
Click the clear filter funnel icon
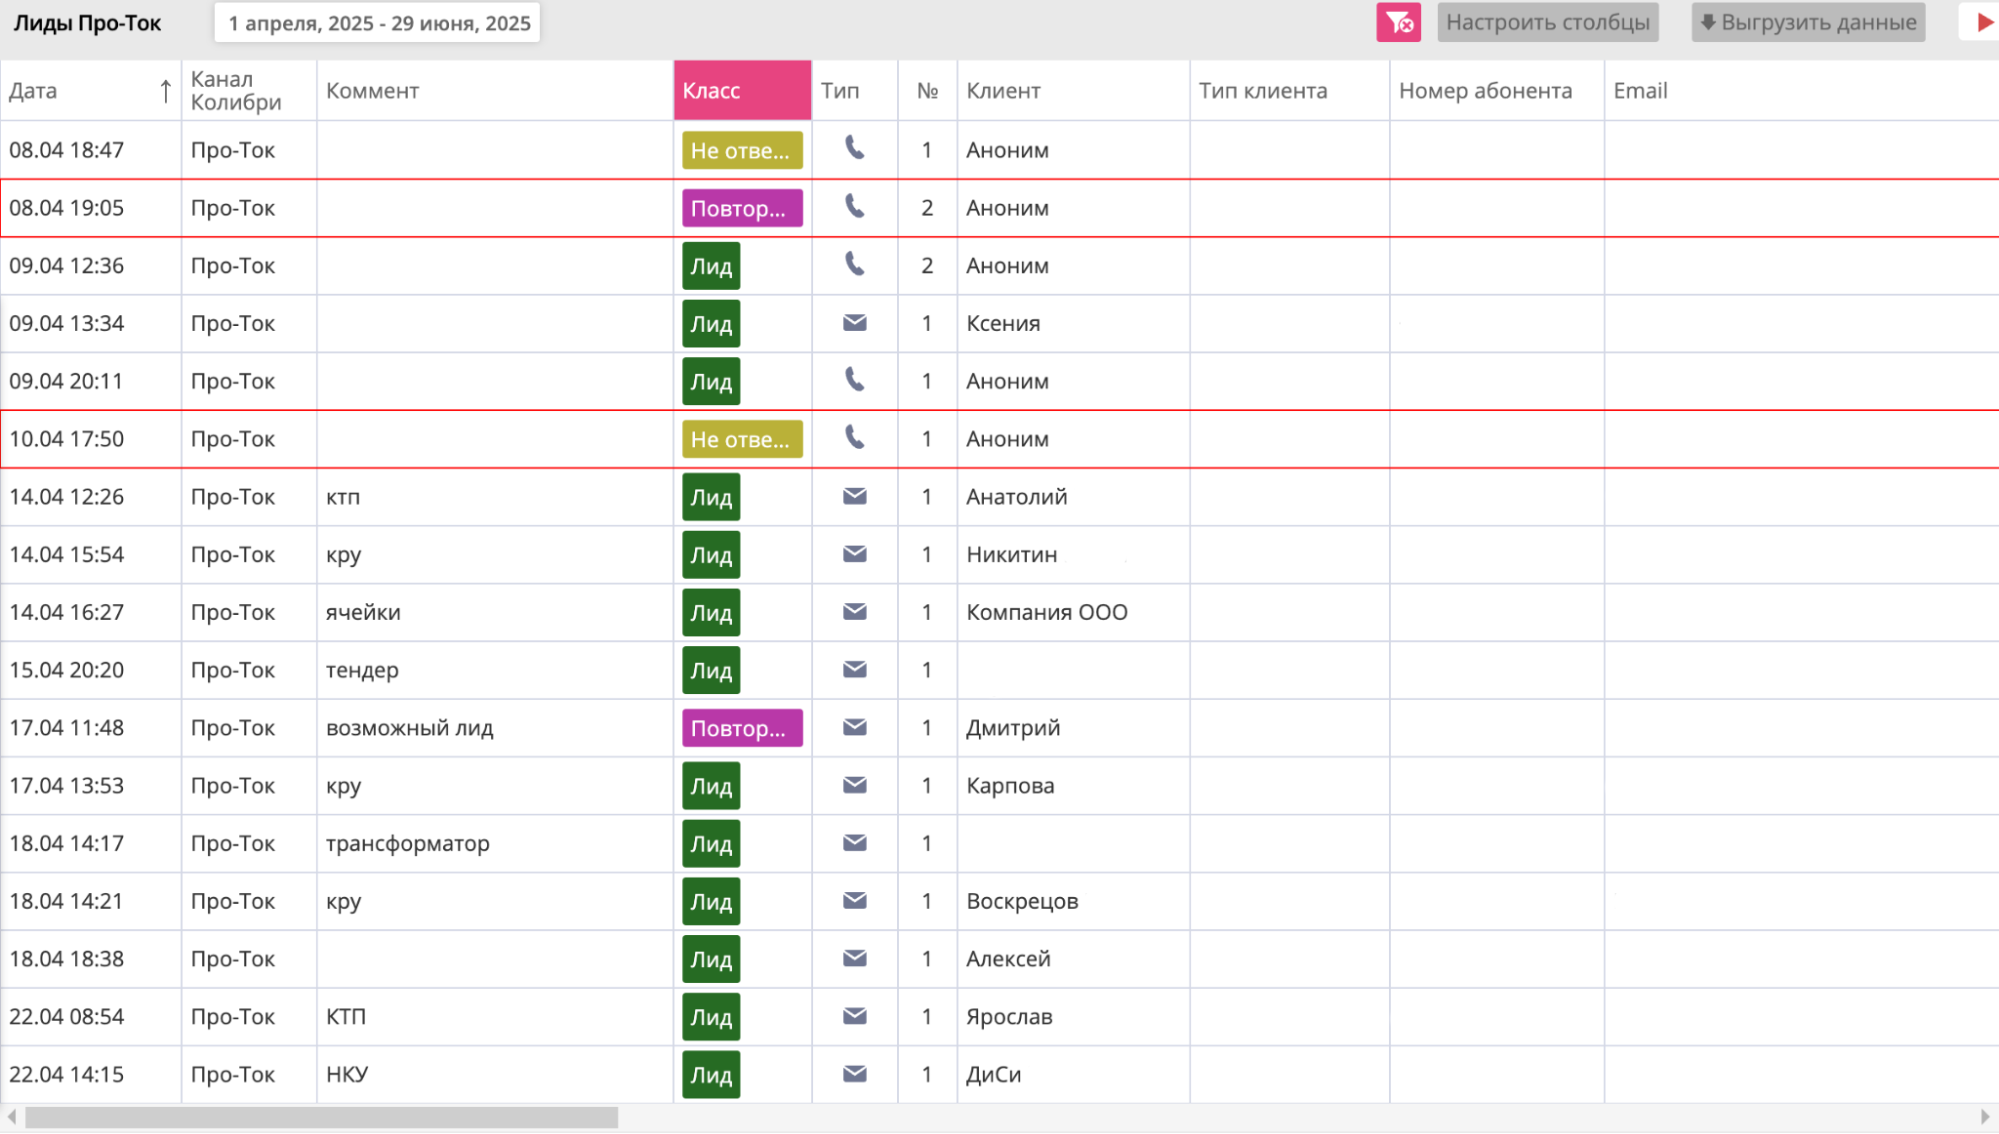tap(1398, 22)
